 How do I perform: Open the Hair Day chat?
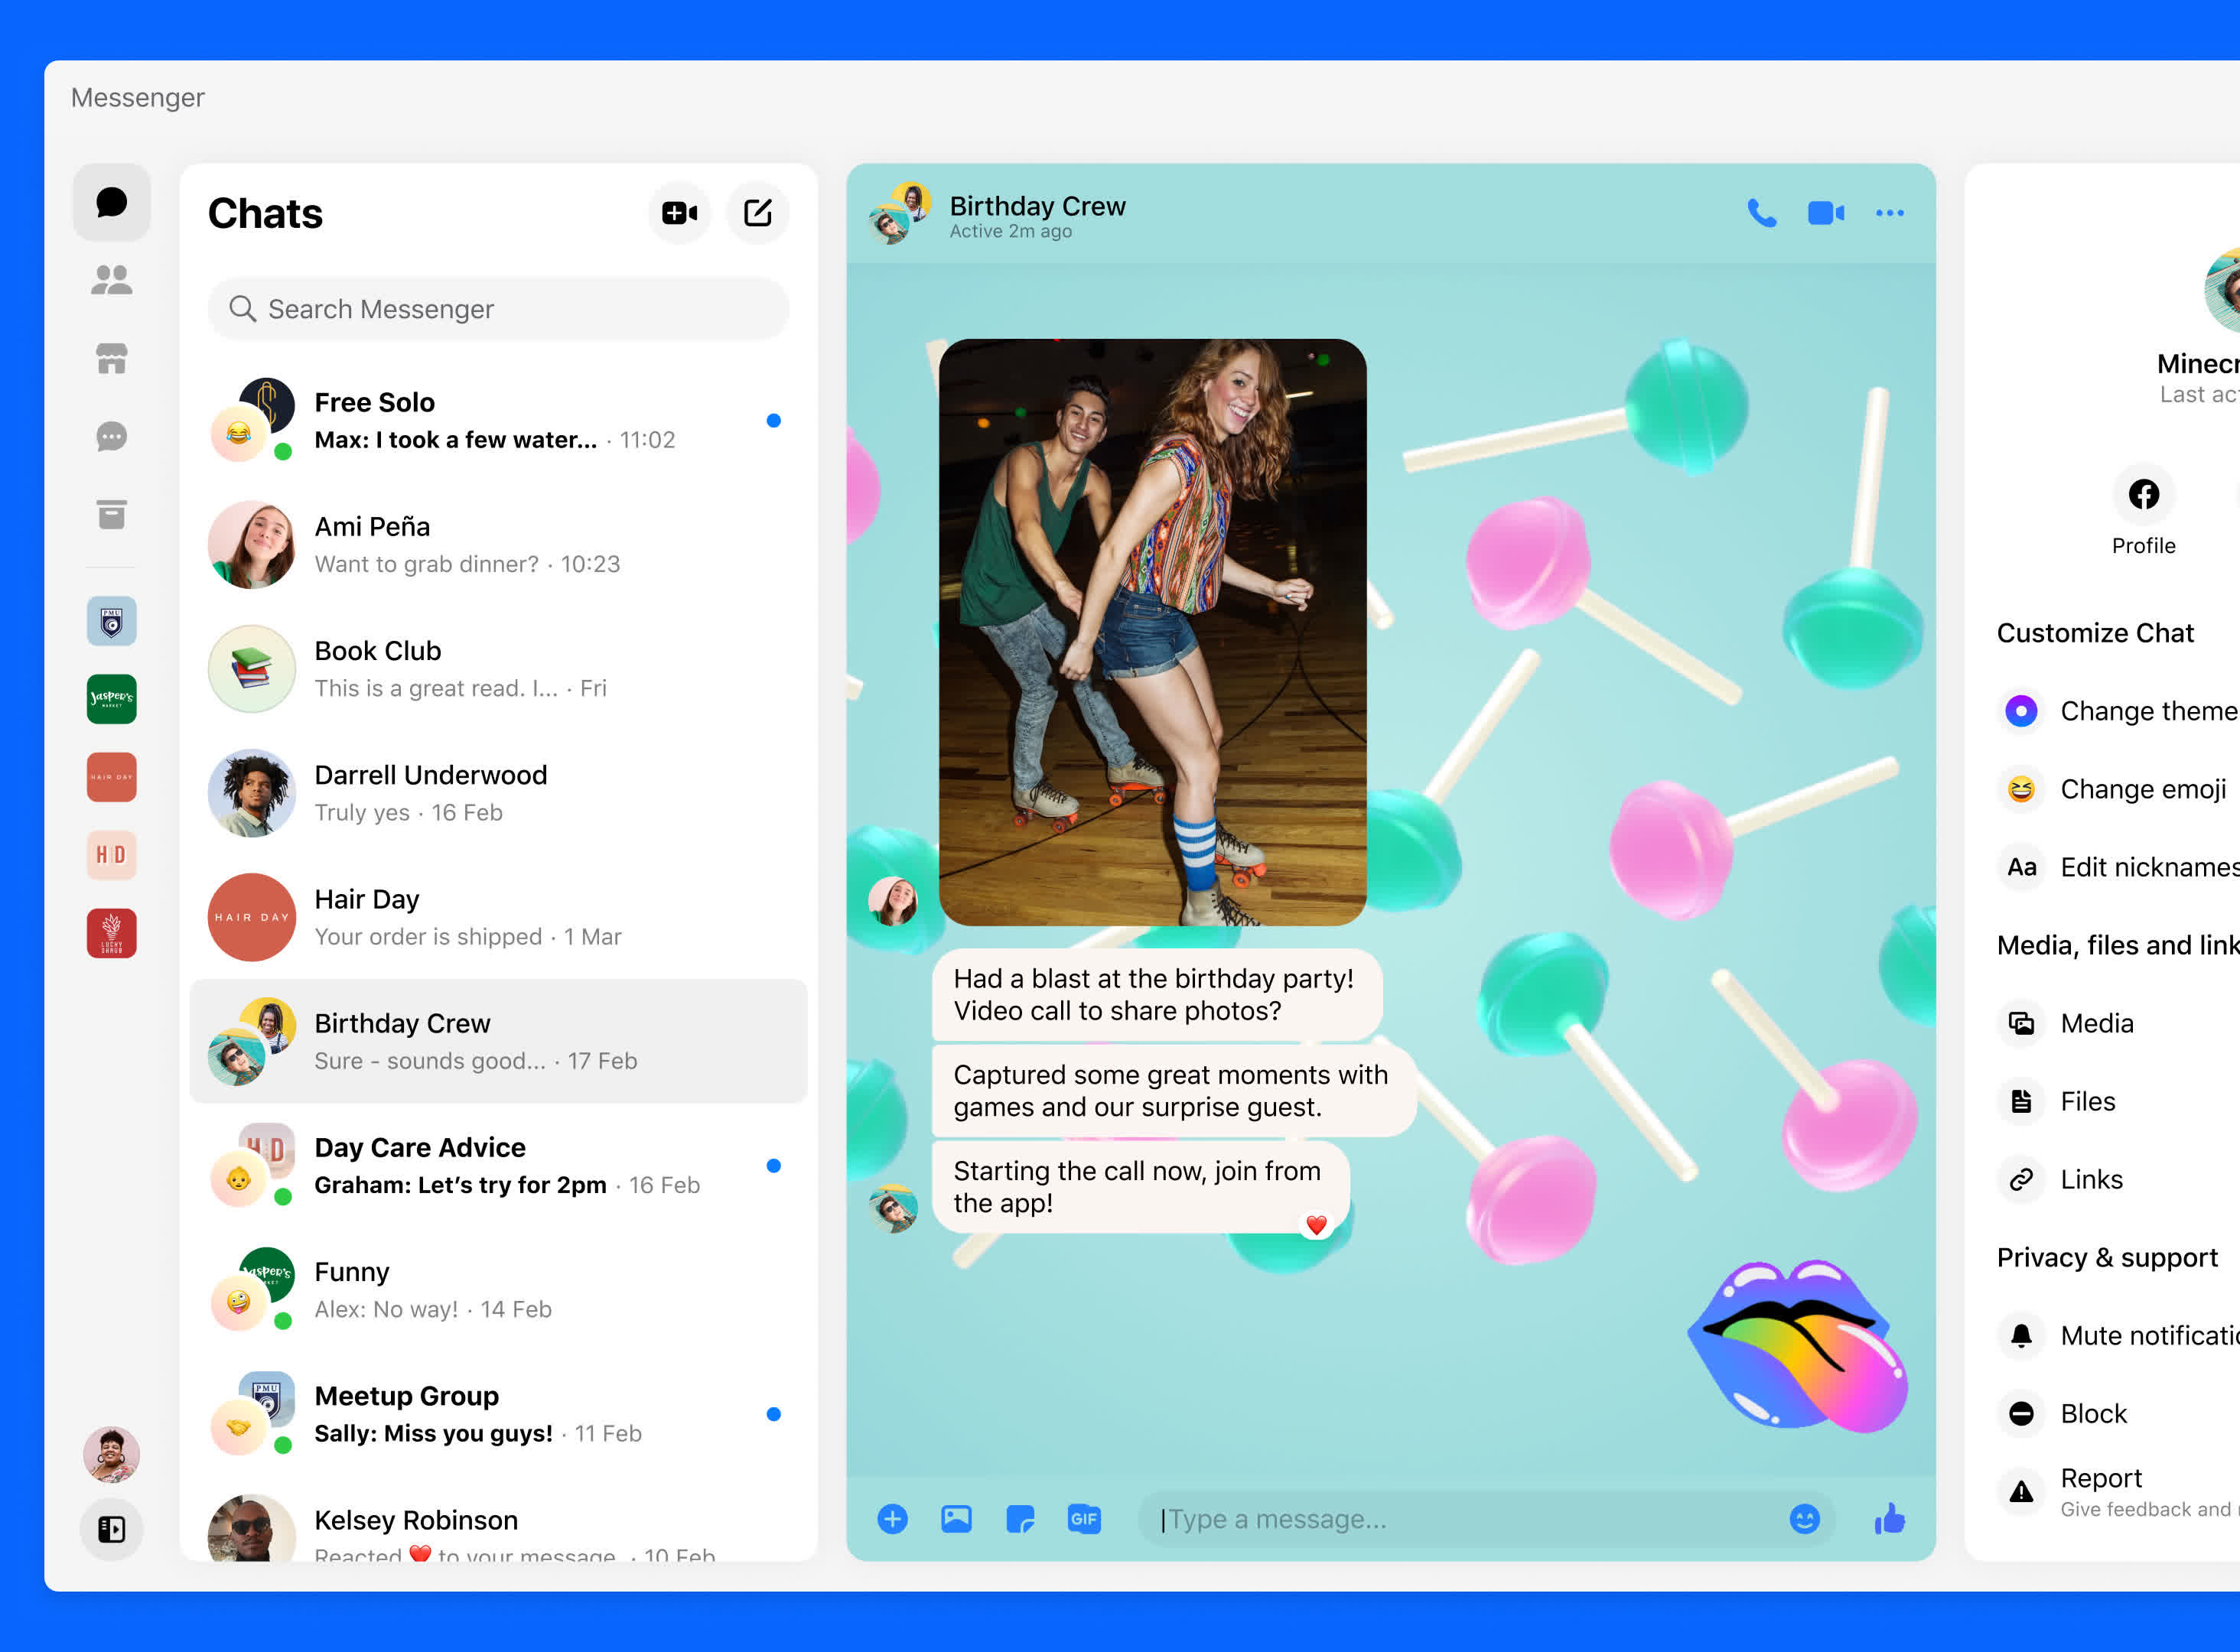pyautogui.click(x=499, y=917)
